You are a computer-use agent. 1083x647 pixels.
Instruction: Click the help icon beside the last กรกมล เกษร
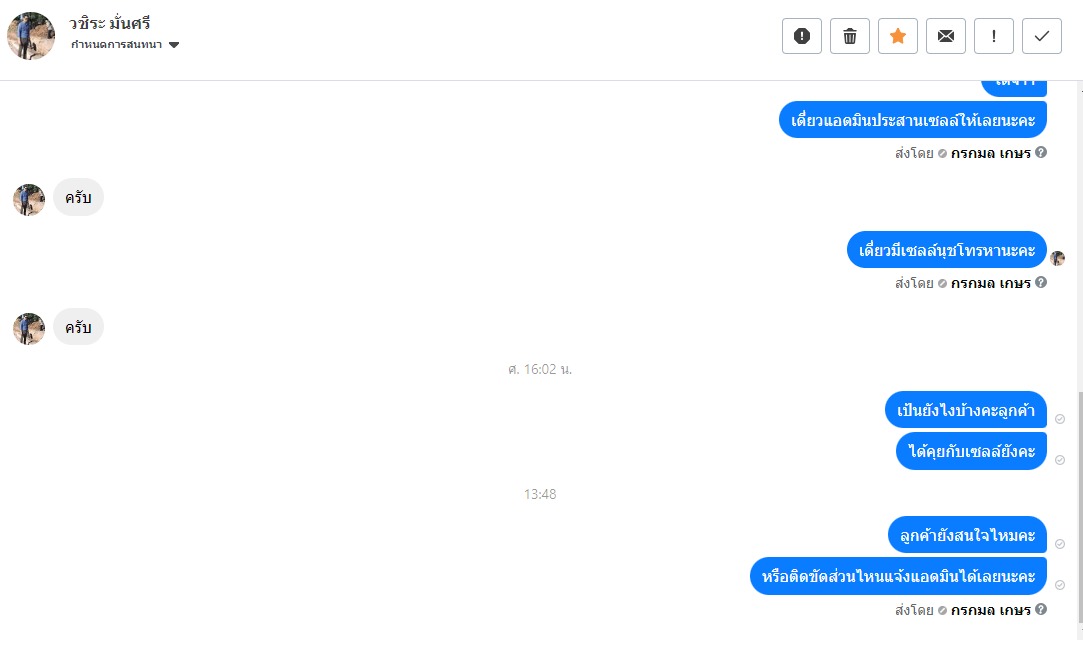[x=1041, y=609]
